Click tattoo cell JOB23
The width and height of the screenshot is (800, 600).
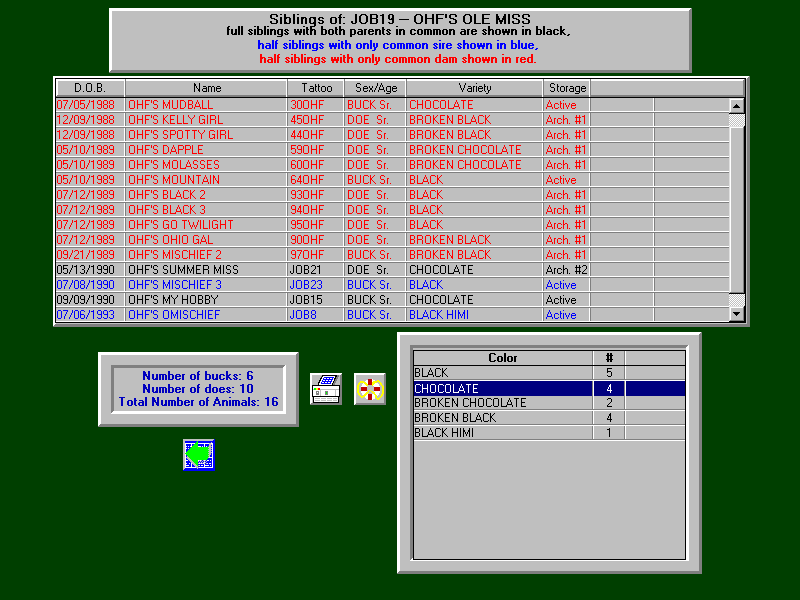316,285
